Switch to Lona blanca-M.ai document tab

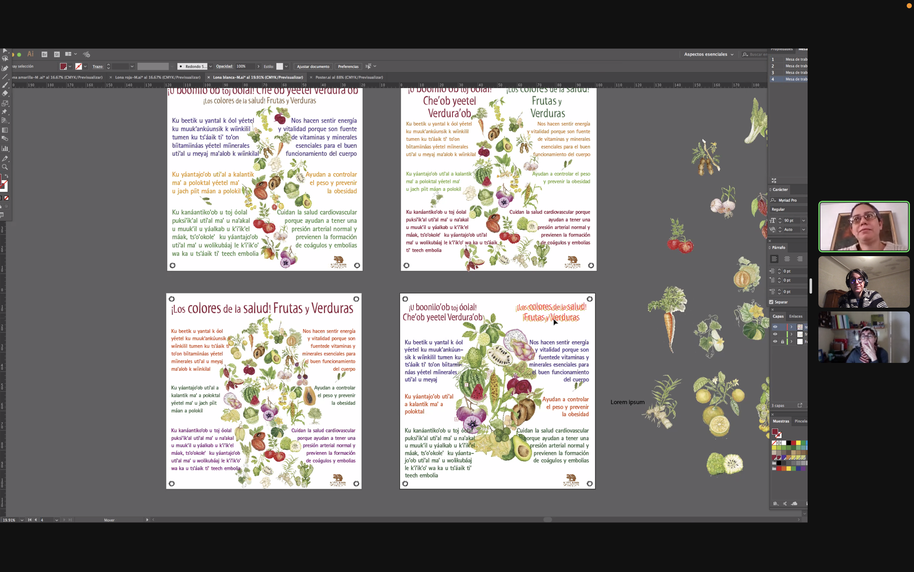pos(258,77)
